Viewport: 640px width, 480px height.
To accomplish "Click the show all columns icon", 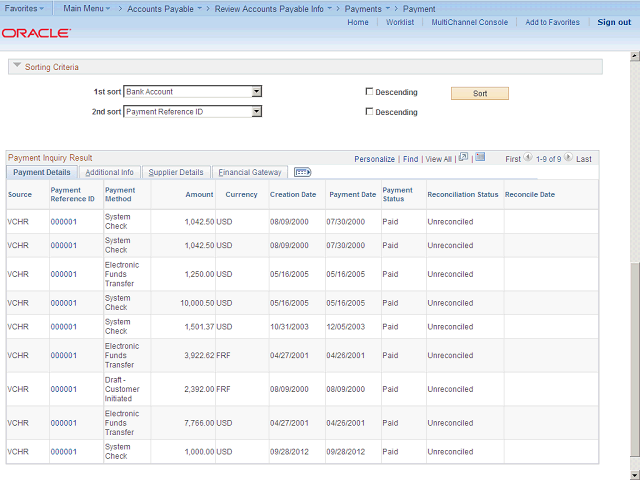I will [302, 172].
